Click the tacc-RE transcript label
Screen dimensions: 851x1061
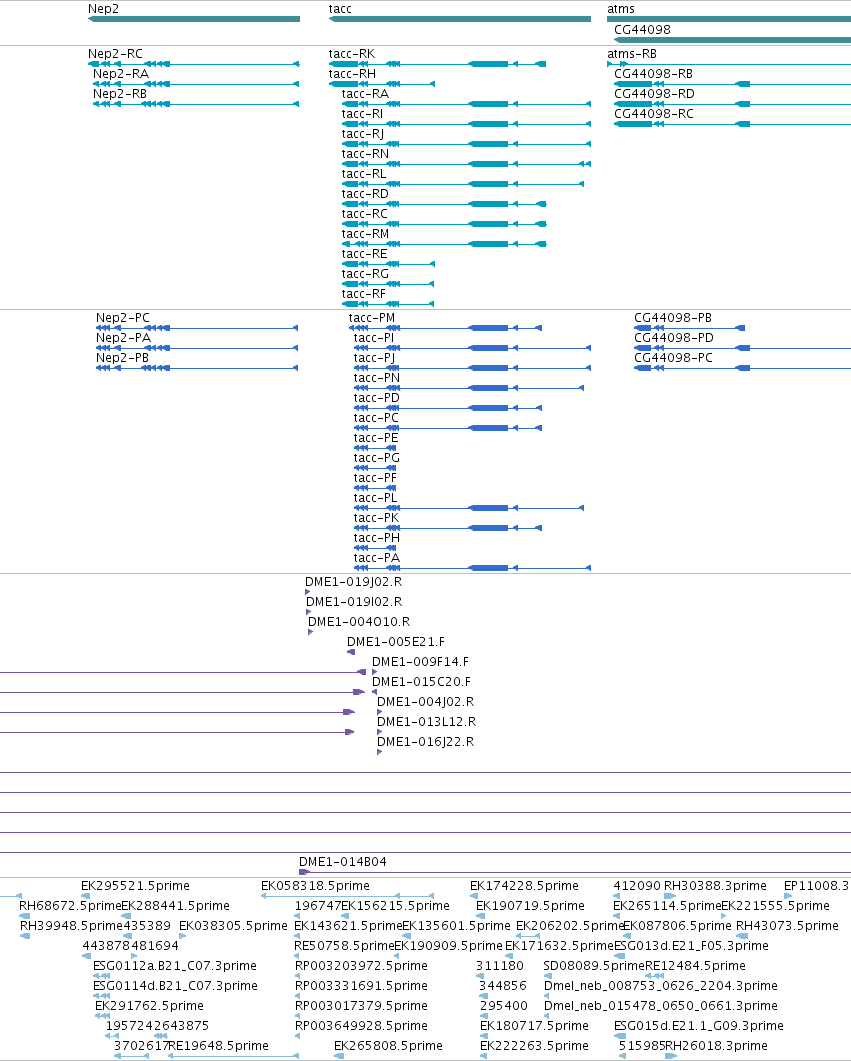tap(365, 254)
